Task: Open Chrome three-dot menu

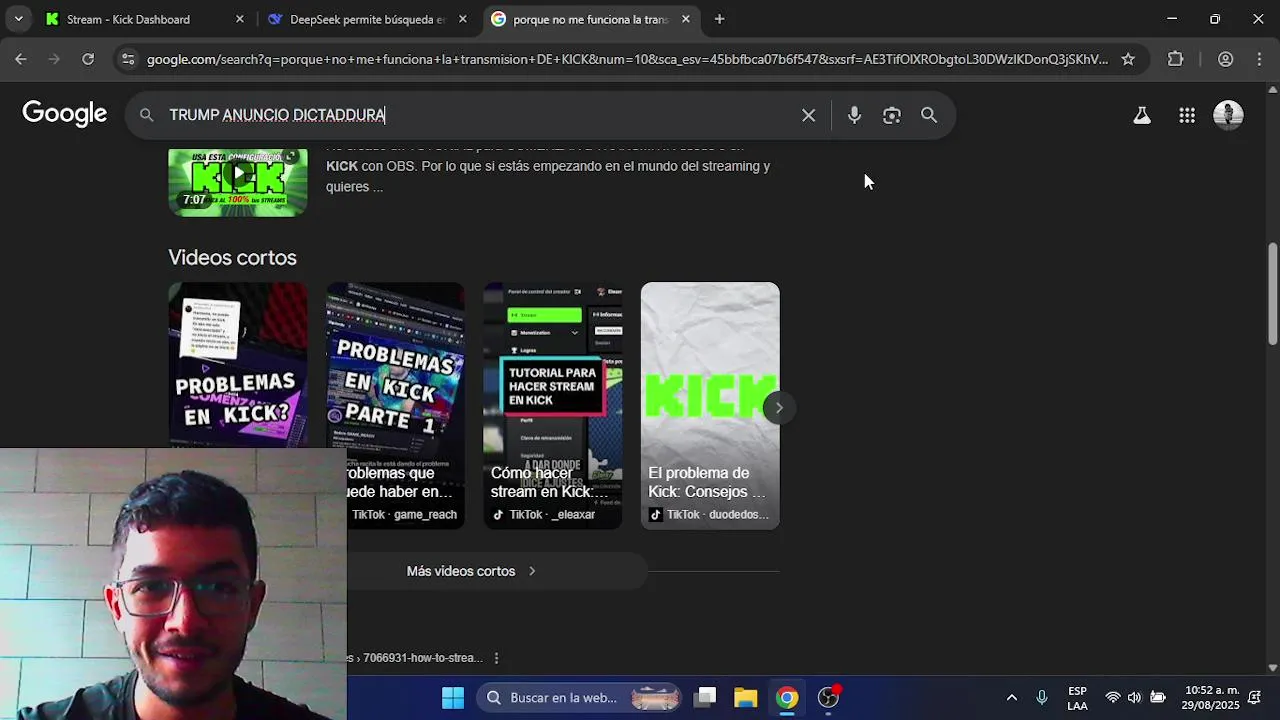Action: (x=1258, y=59)
